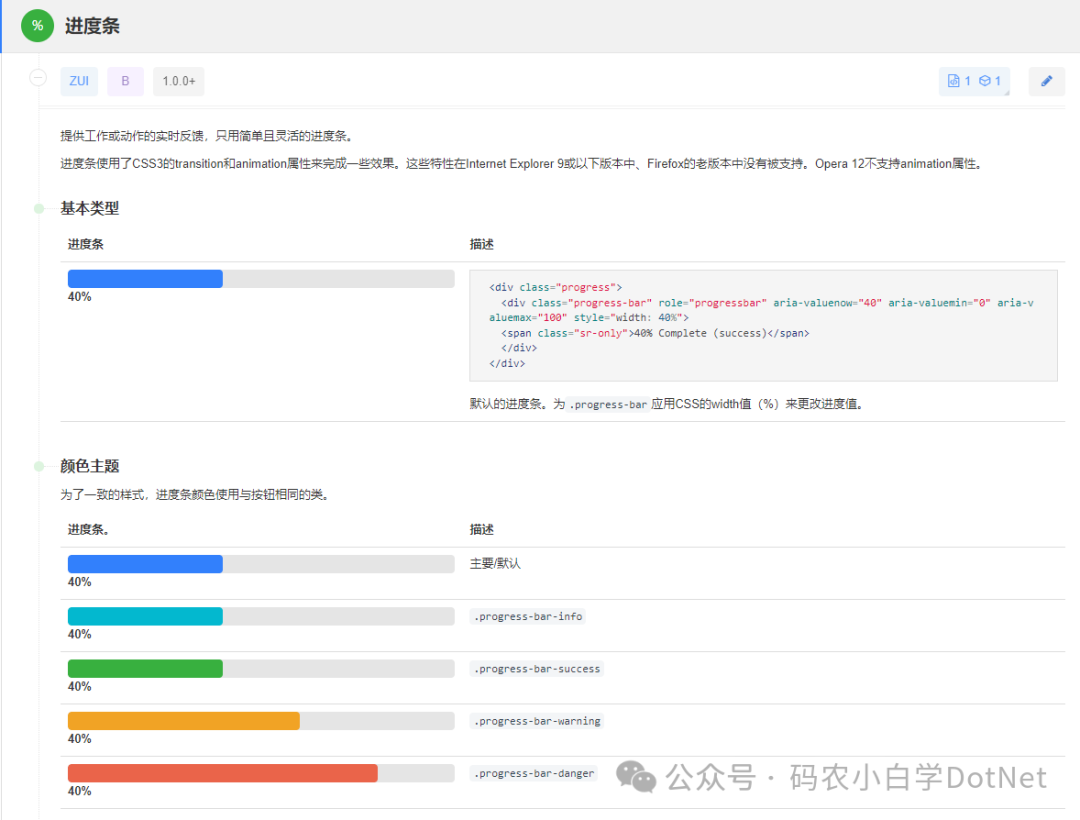
Task: Click the green percent icon in header
Action: pos(37,26)
